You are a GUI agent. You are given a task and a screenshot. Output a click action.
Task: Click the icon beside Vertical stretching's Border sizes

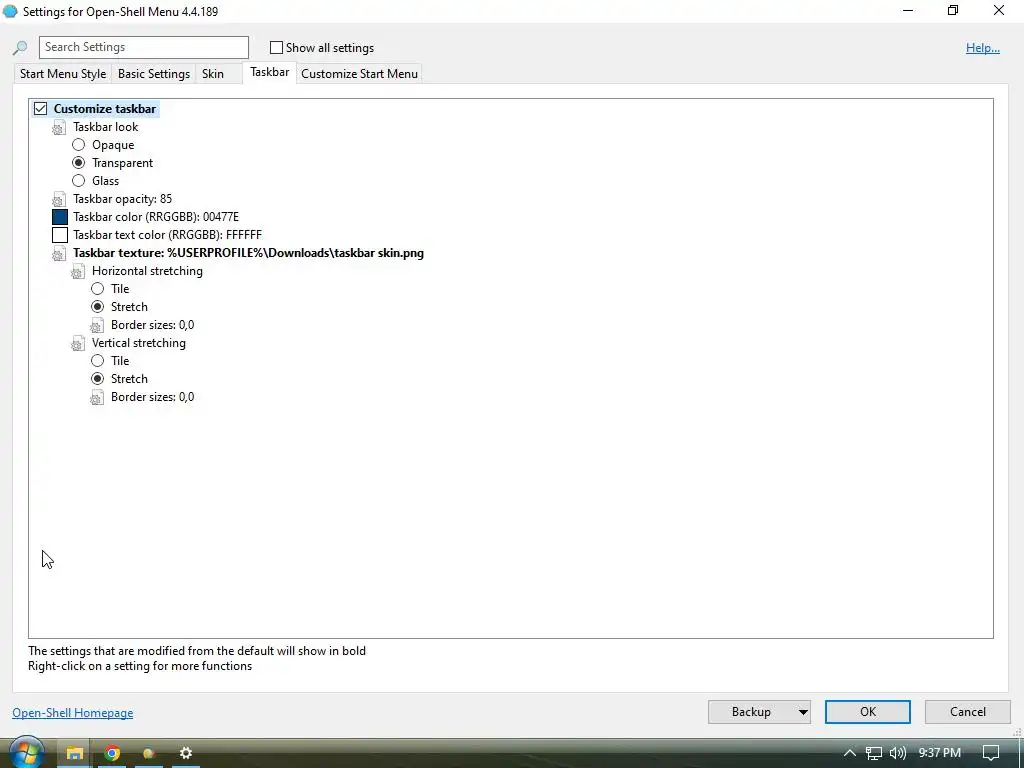pos(97,397)
